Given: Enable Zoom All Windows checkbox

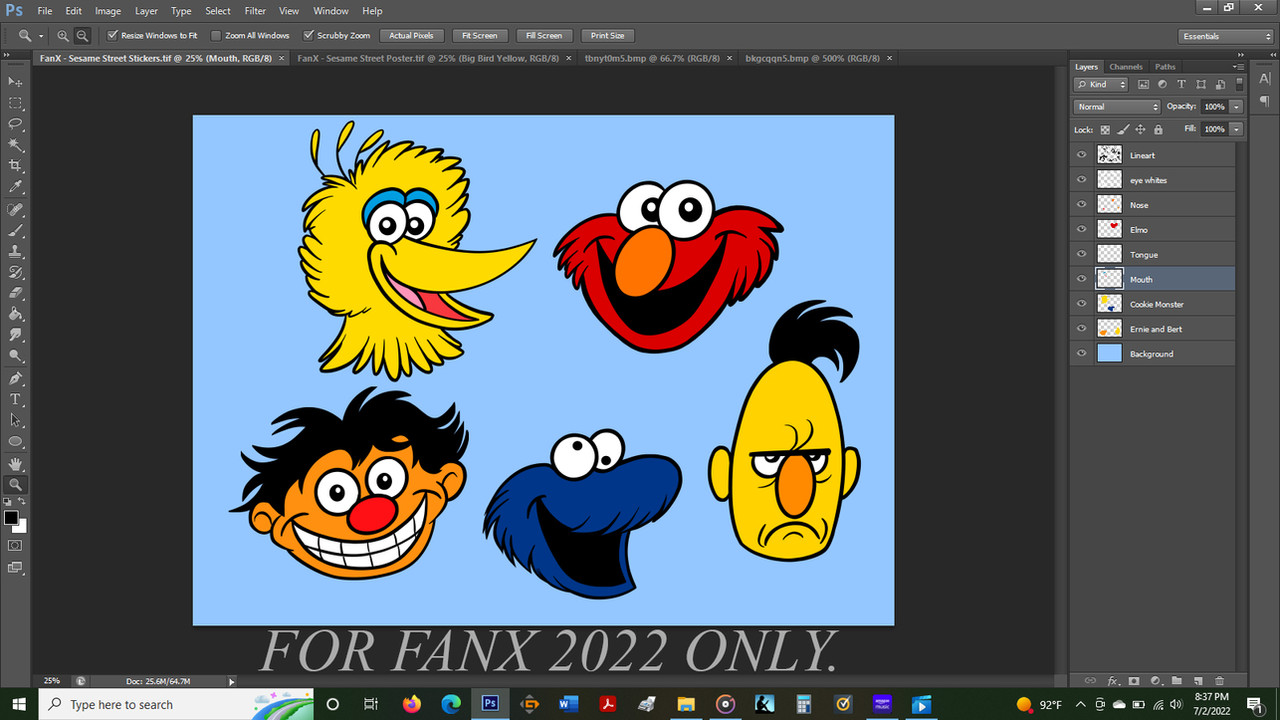Looking at the screenshot, I should (217, 35).
